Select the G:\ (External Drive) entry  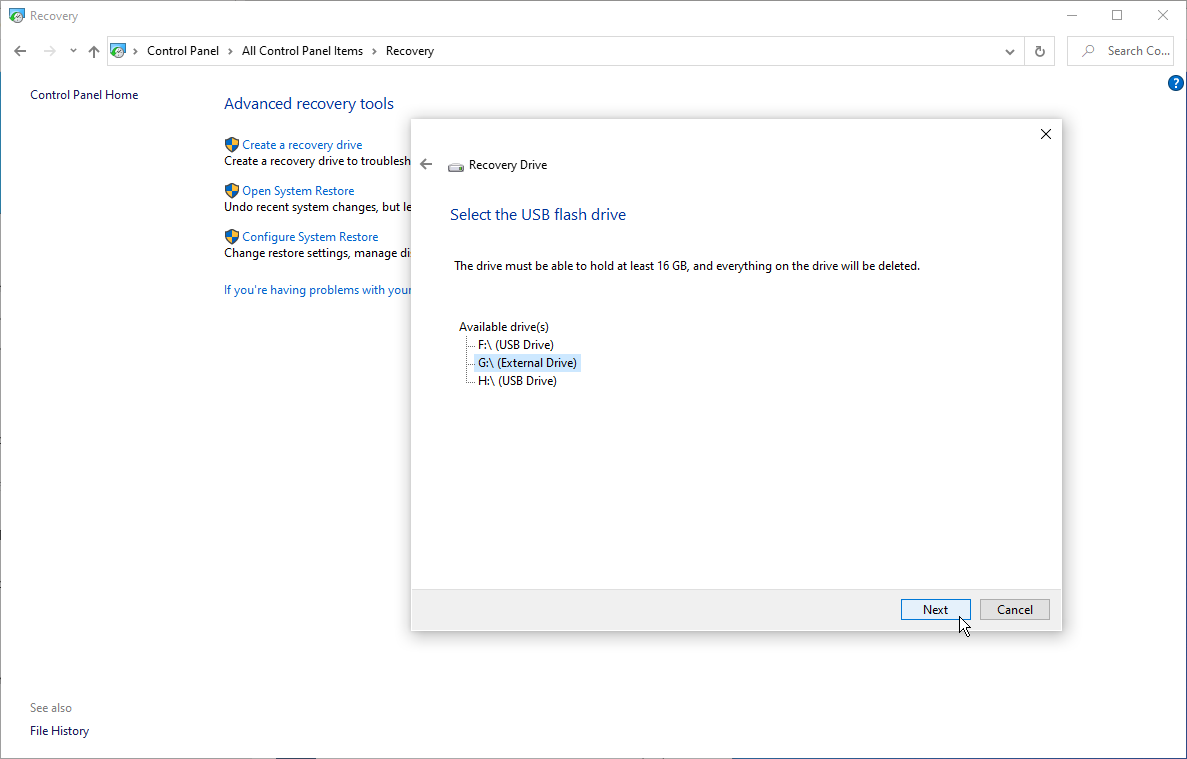[x=527, y=362]
